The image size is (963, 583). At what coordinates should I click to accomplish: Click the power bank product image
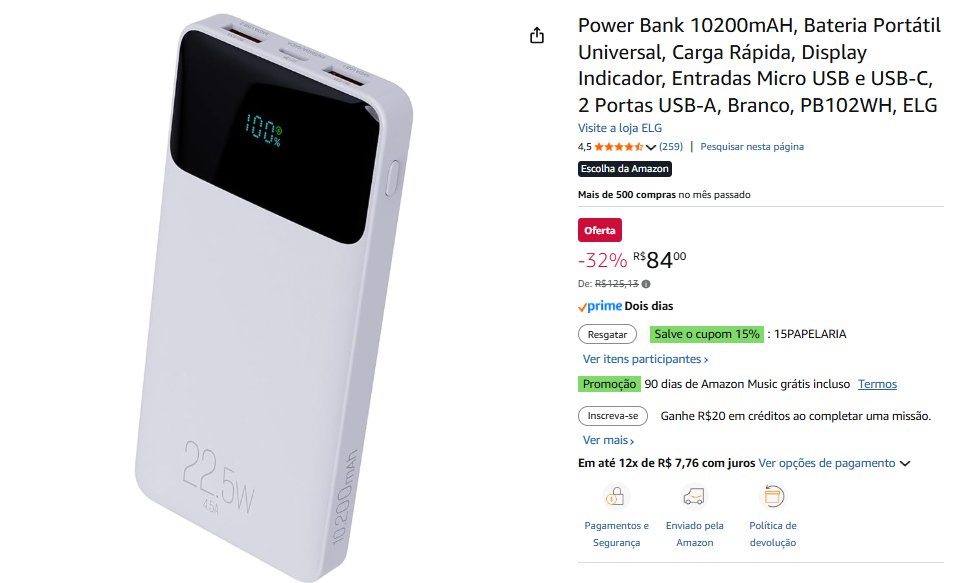pos(274,296)
